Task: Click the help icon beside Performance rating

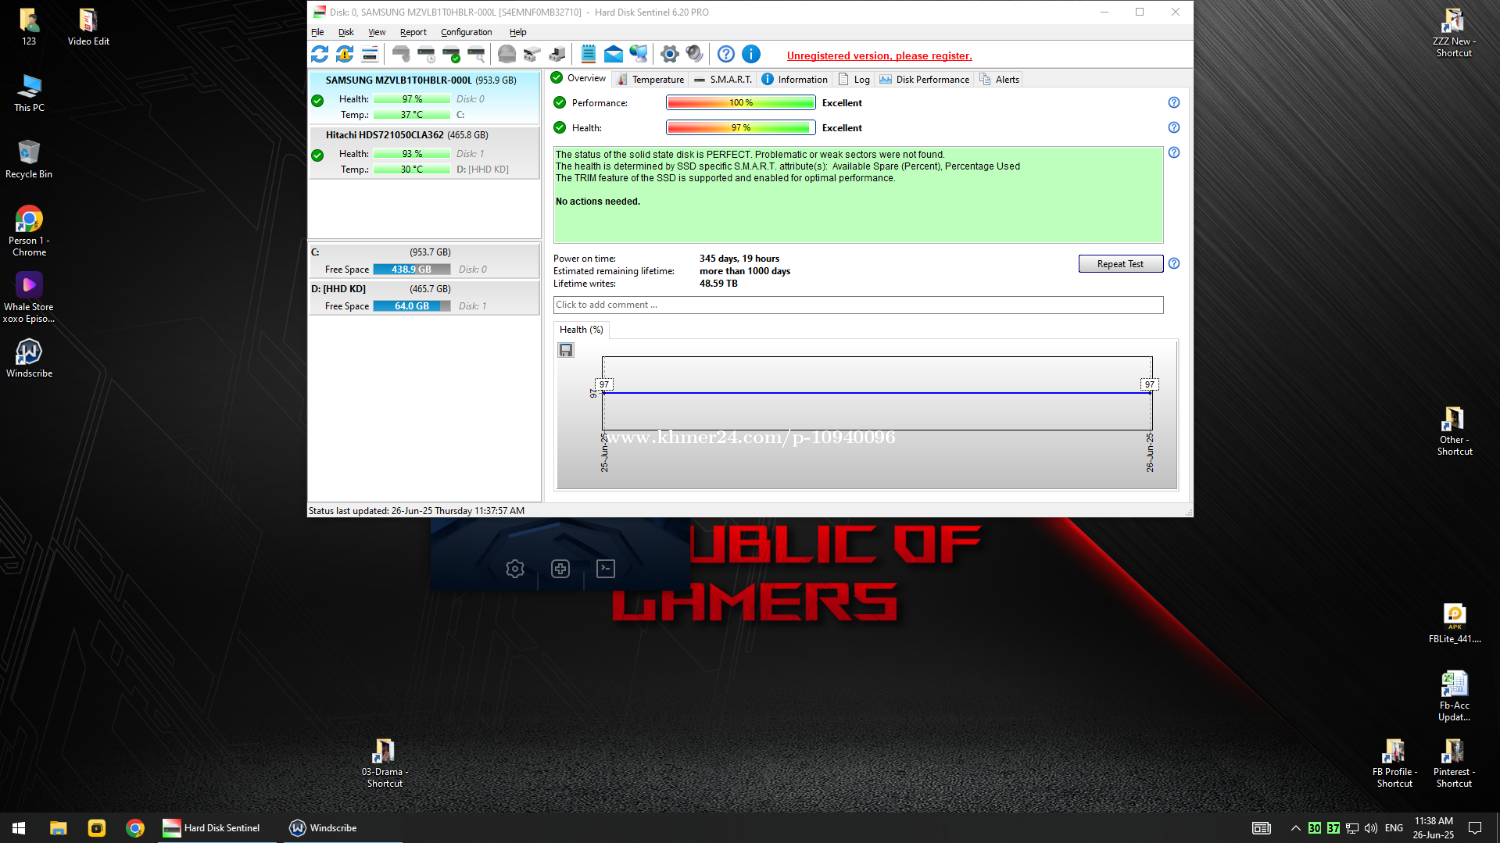Action: [1174, 102]
